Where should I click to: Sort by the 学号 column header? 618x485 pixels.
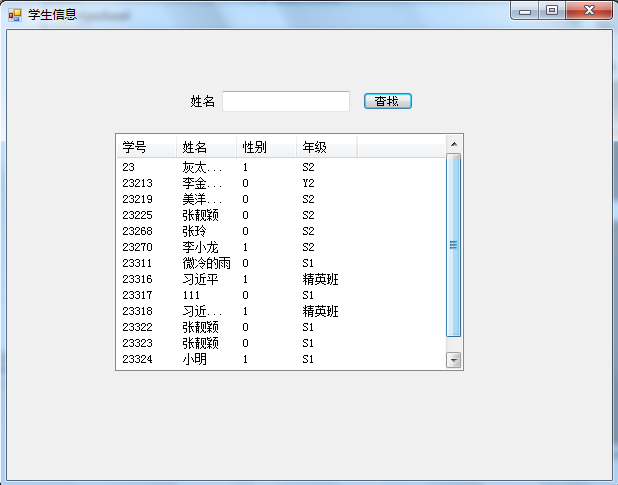pyautogui.click(x=145, y=147)
